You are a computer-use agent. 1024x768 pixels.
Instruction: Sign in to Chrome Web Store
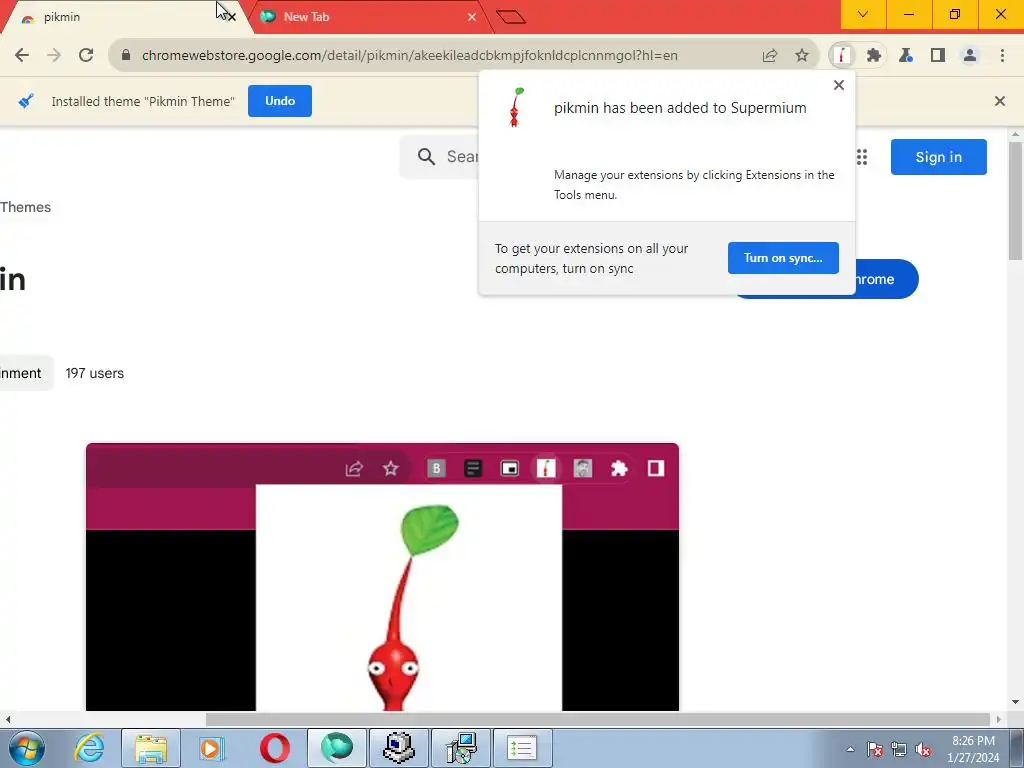(x=938, y=157)
